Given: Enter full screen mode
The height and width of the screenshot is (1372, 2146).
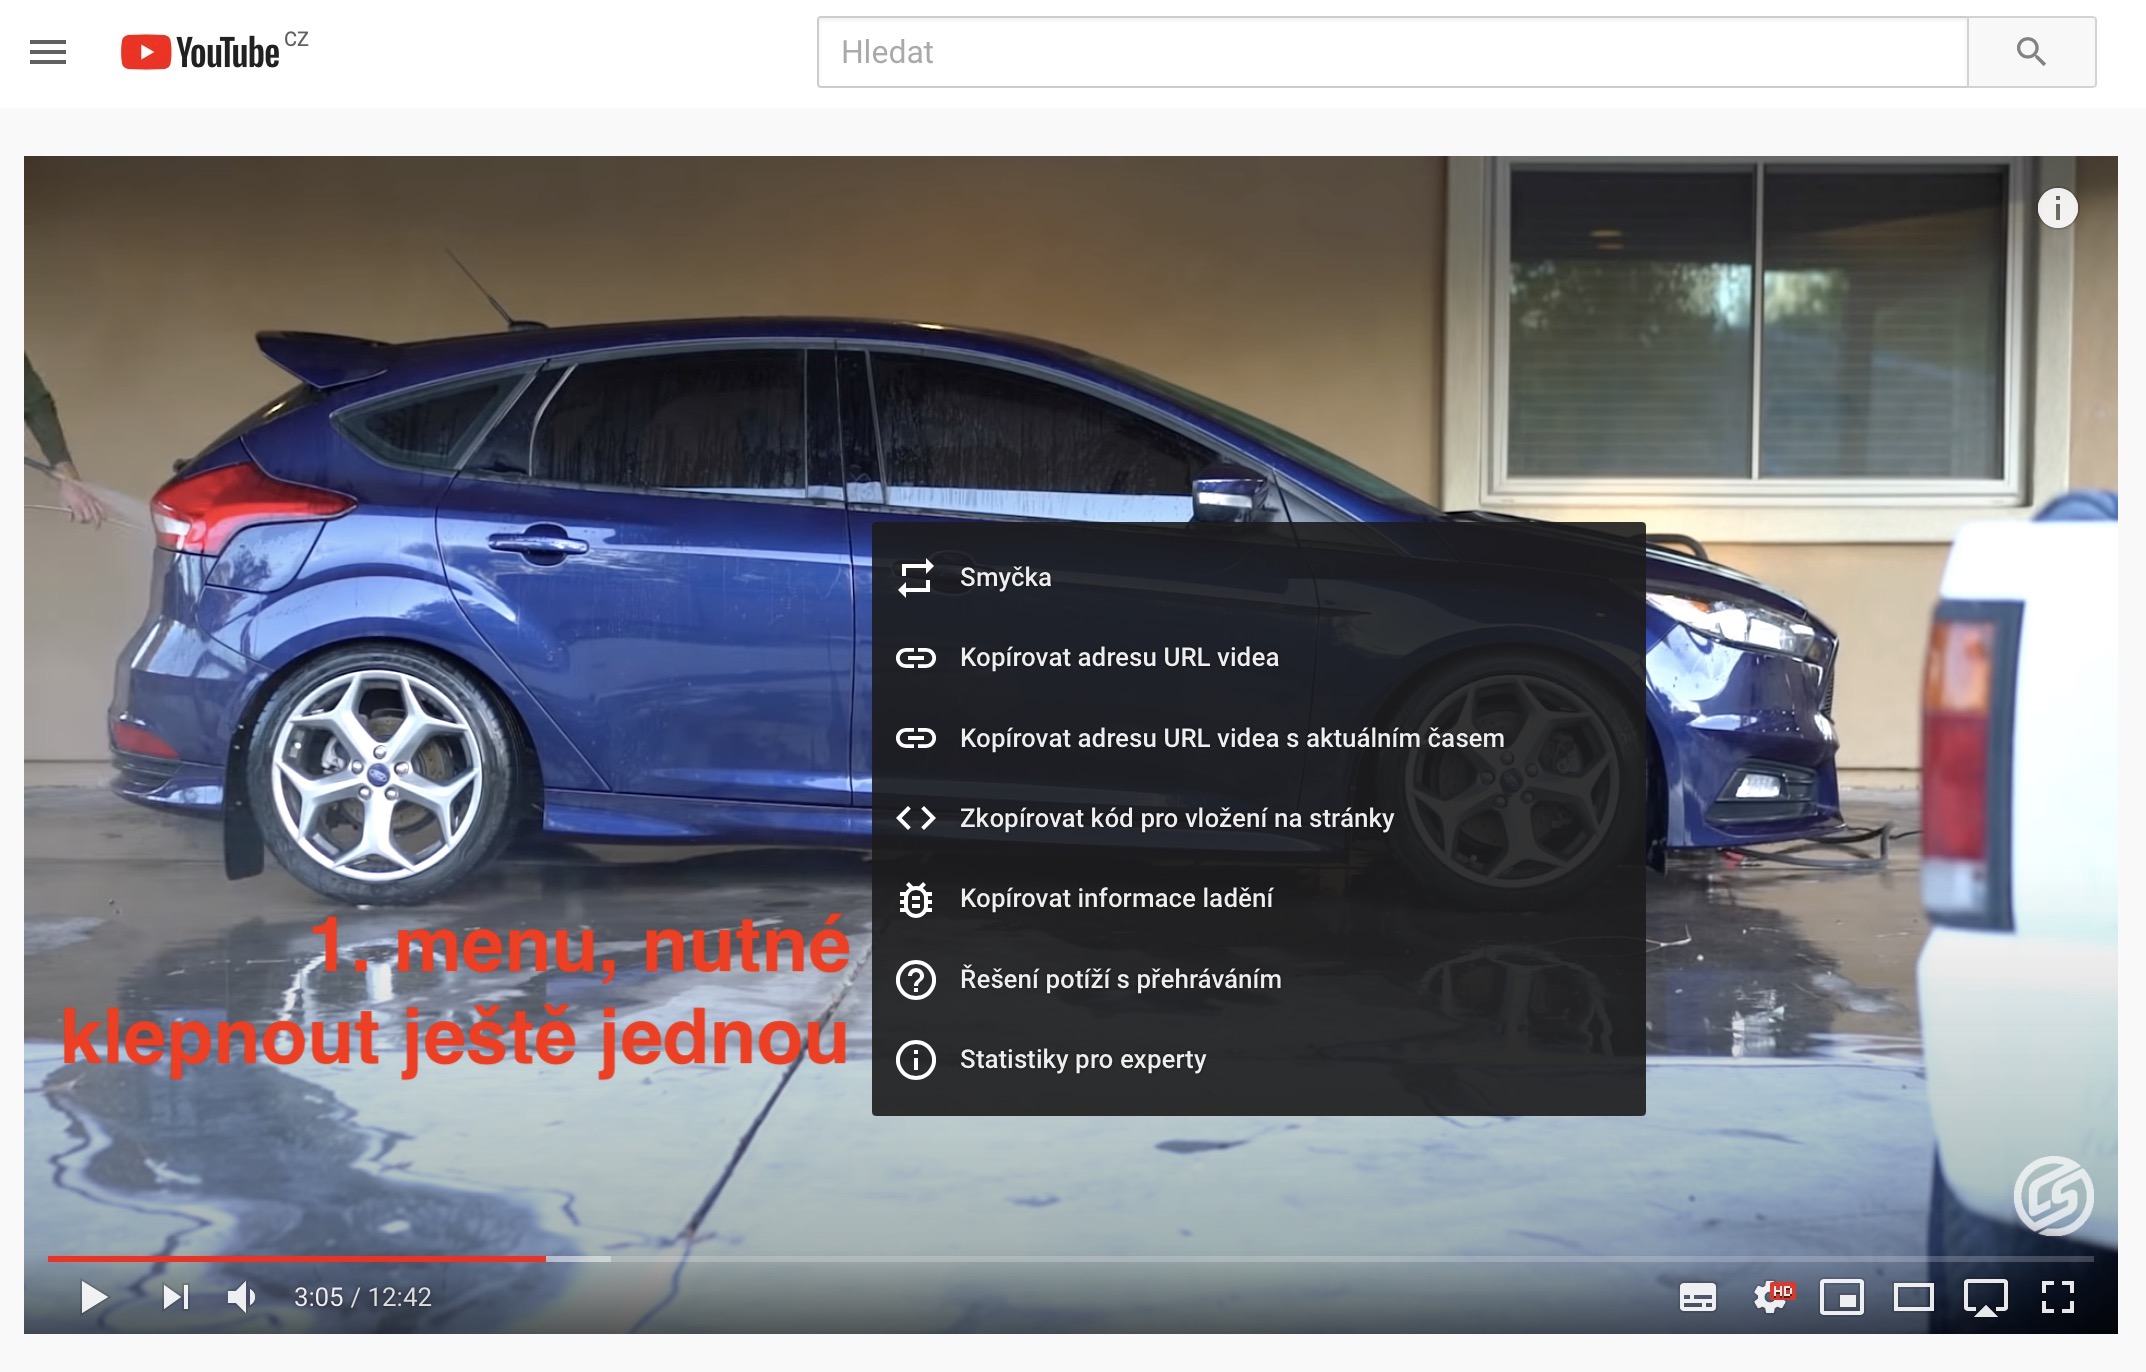Looking at the screenshot, I should click(2057, 1297).
